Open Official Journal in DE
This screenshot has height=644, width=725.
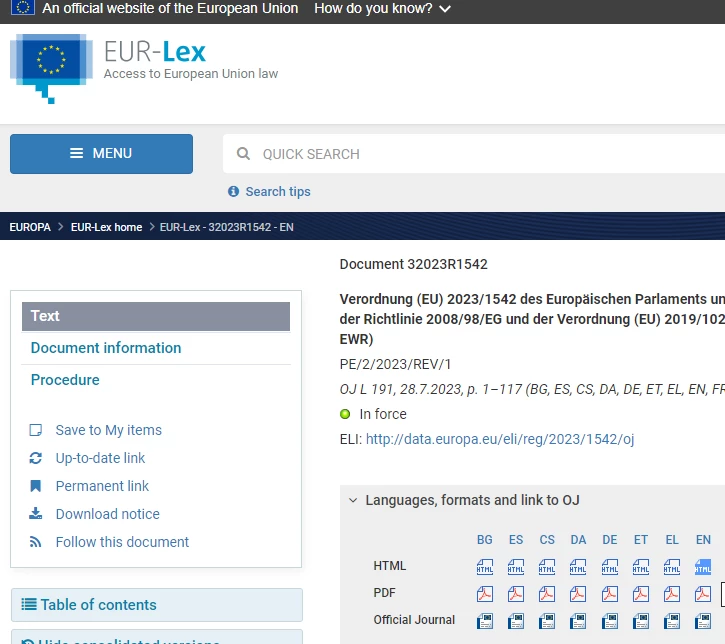coord(609,621)
